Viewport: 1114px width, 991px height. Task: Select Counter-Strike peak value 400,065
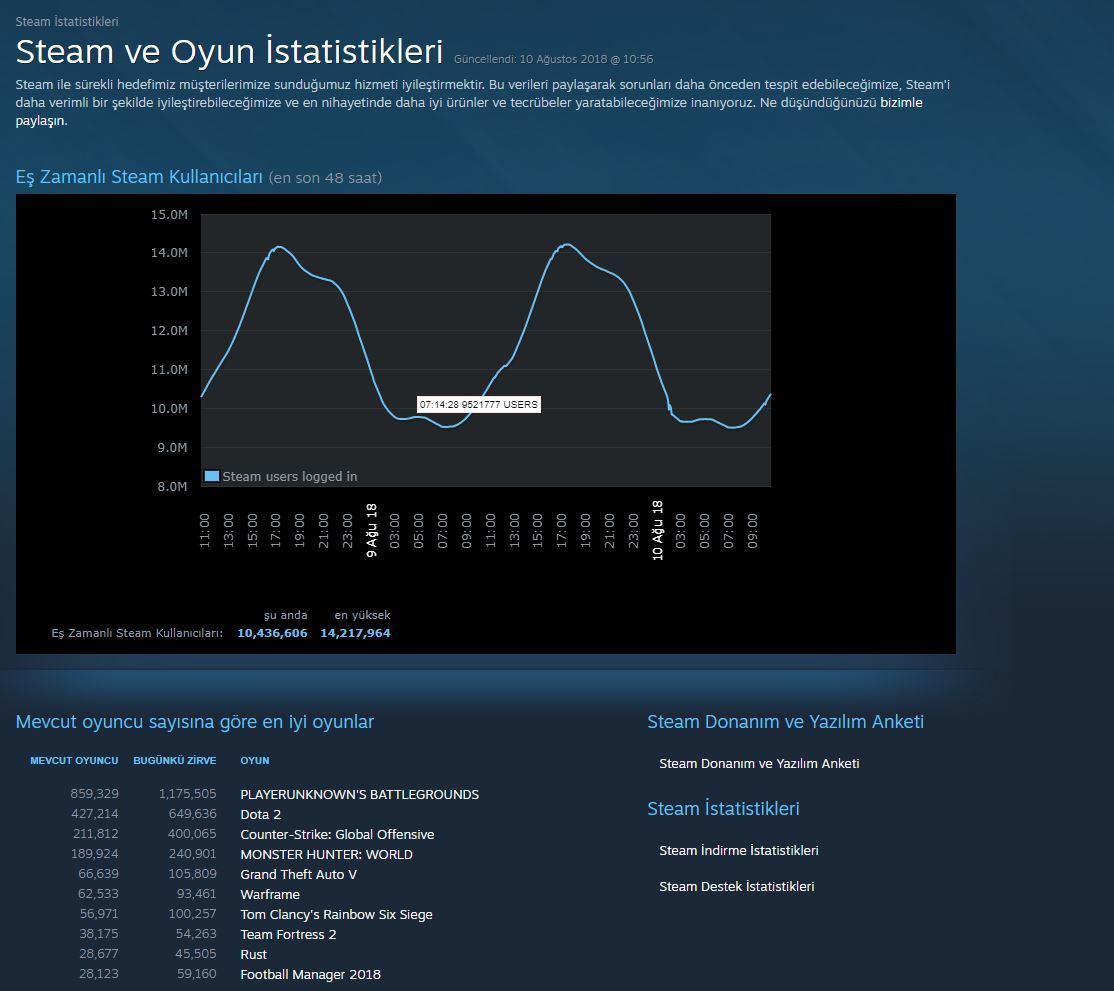pos(192,833)
